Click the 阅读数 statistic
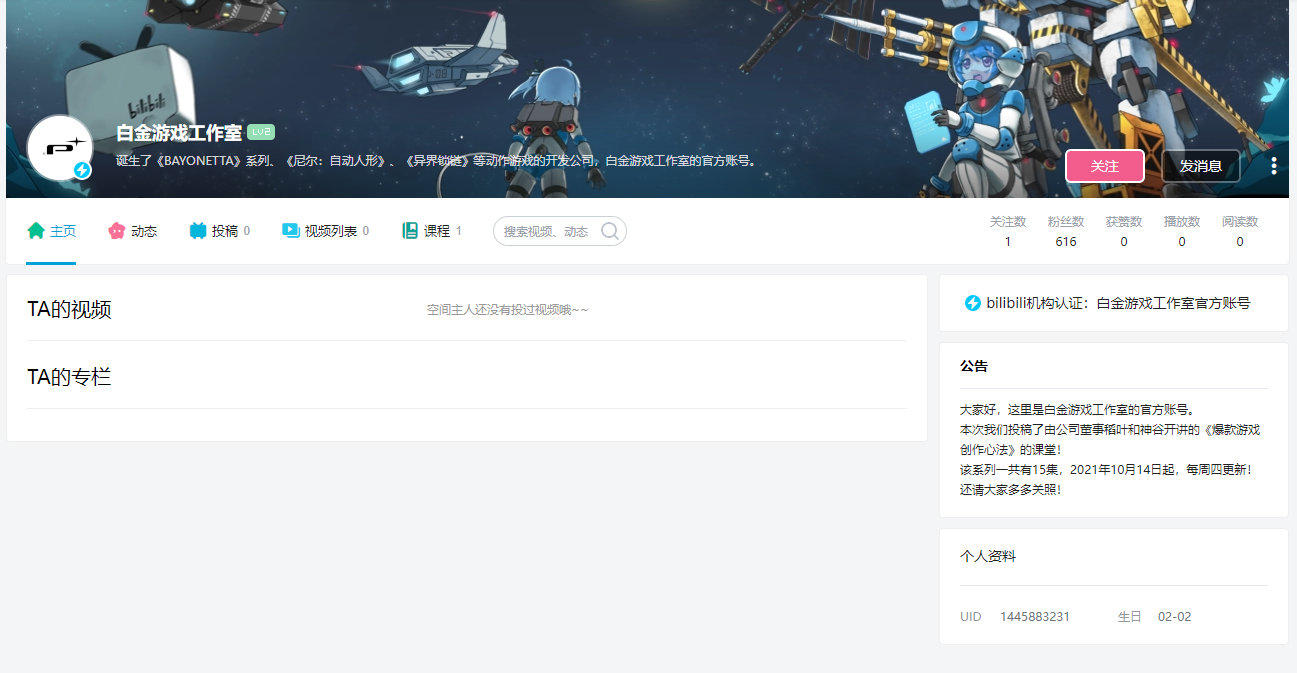This screenshot has width=1297, height=673. pyautogui.click(x=1240, y=231)
